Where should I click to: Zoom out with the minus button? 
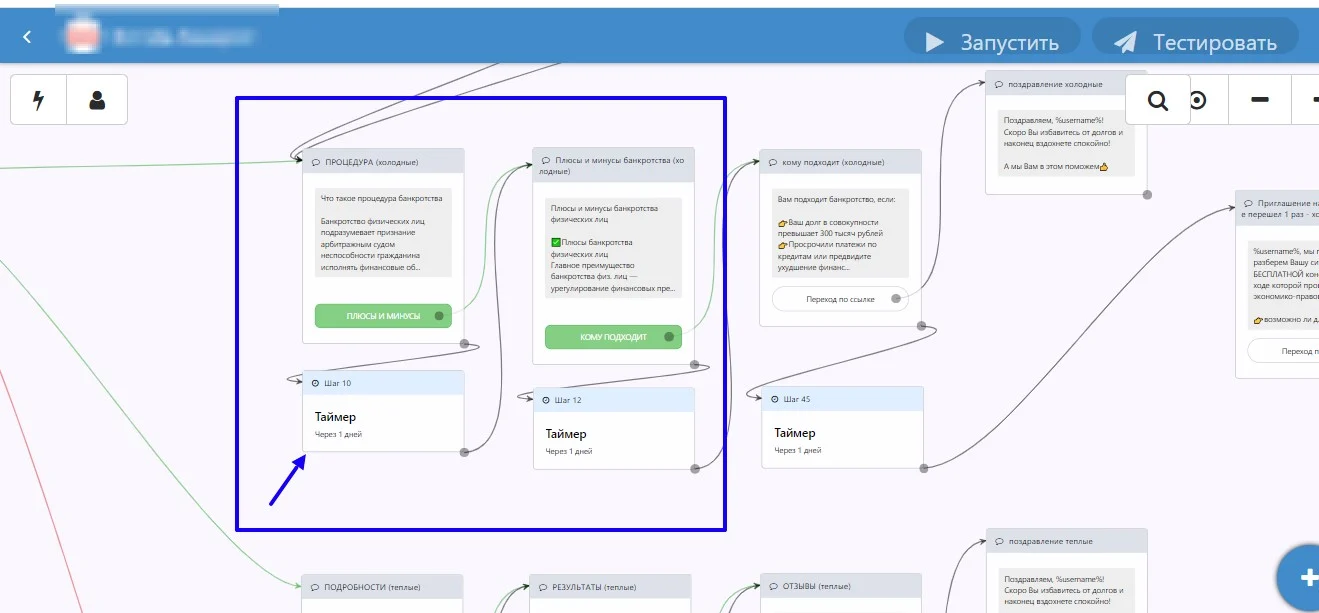click(1260, 100)
